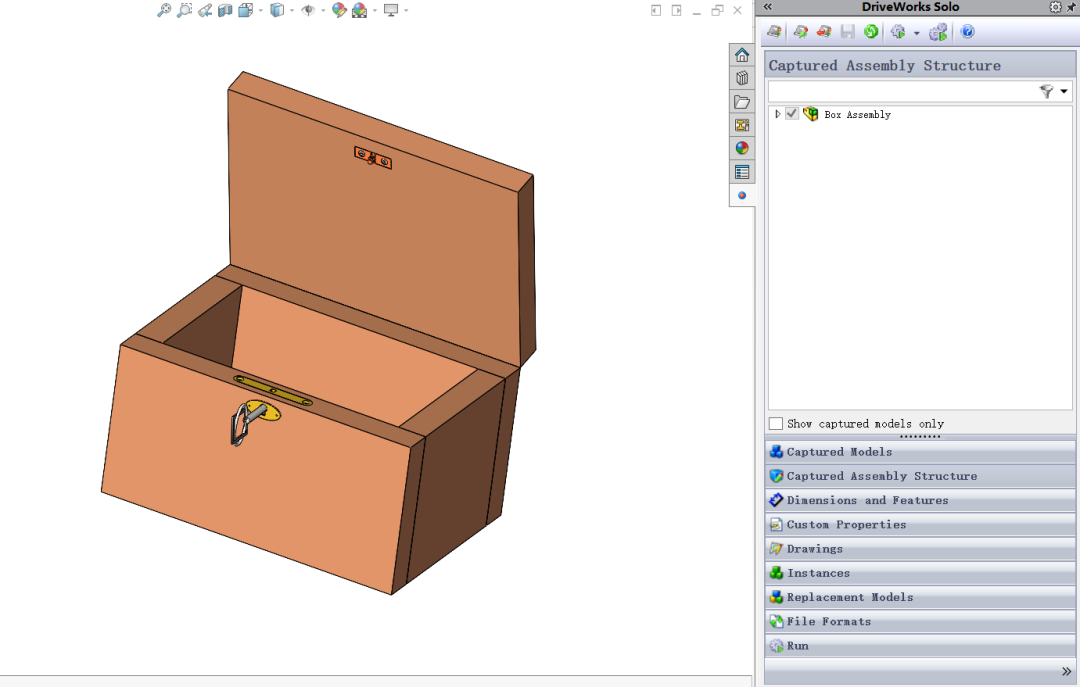Click the filter funnel icon
Image resolution: width=1080 pixels, height=687 pixels.
1046,91
